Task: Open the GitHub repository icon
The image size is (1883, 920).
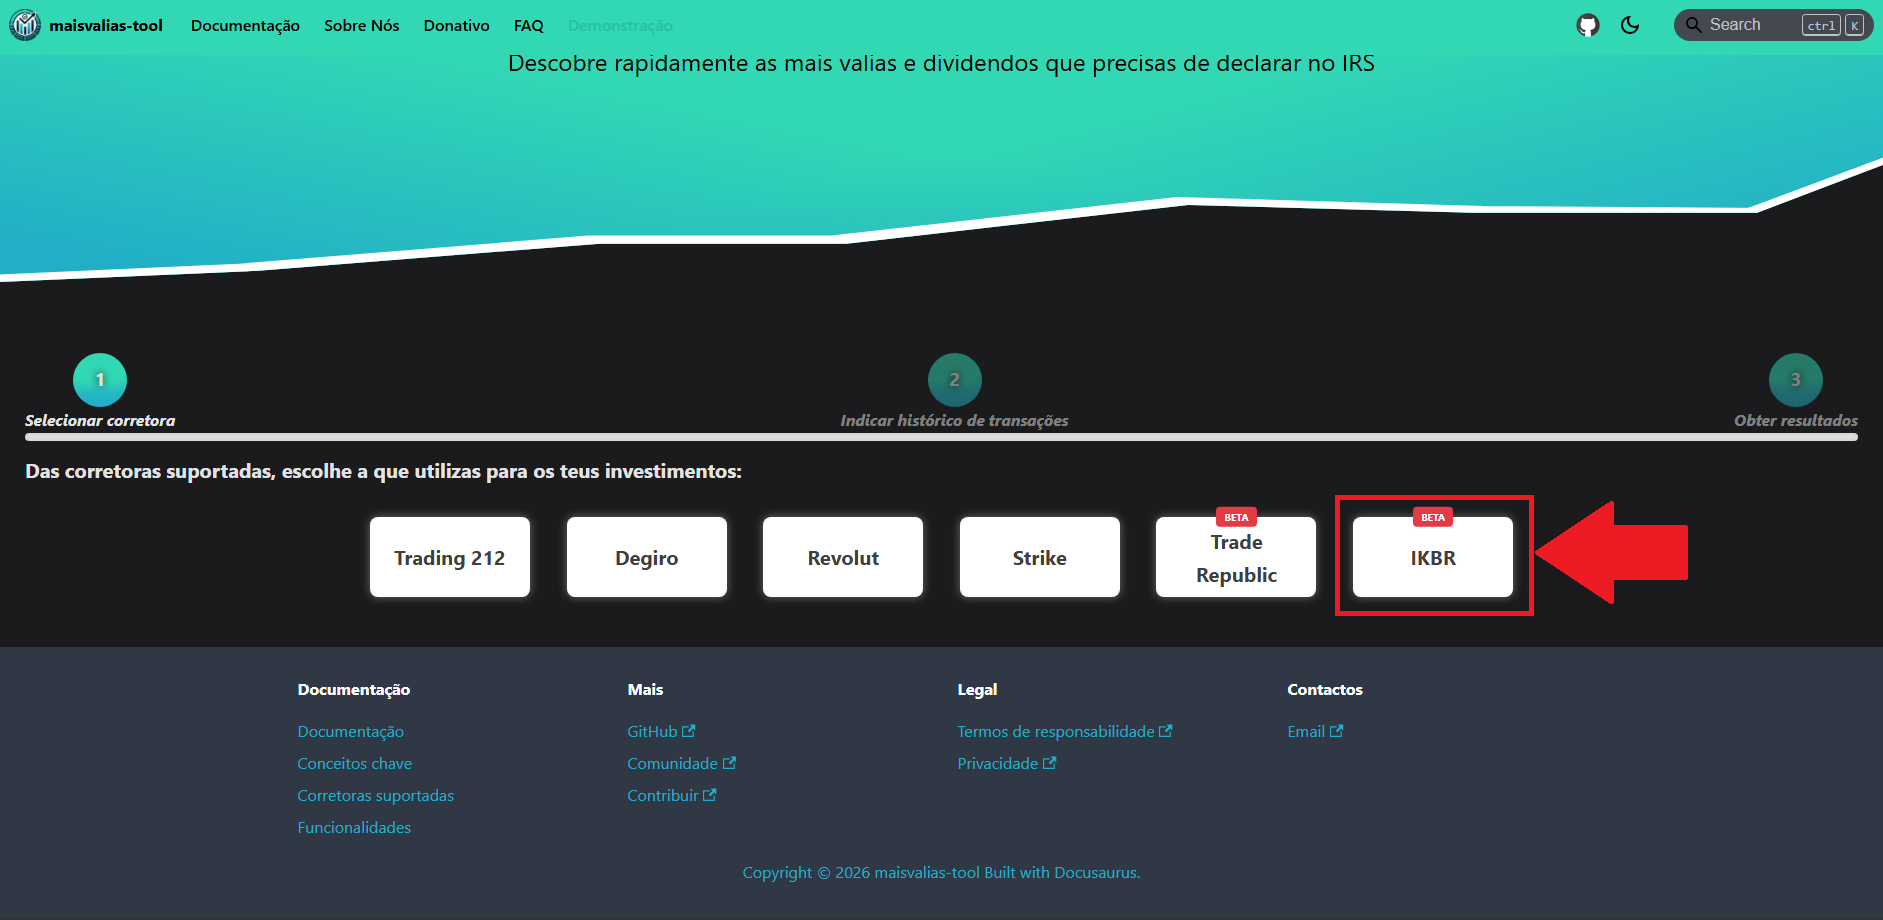Action: click(1588, 25)
